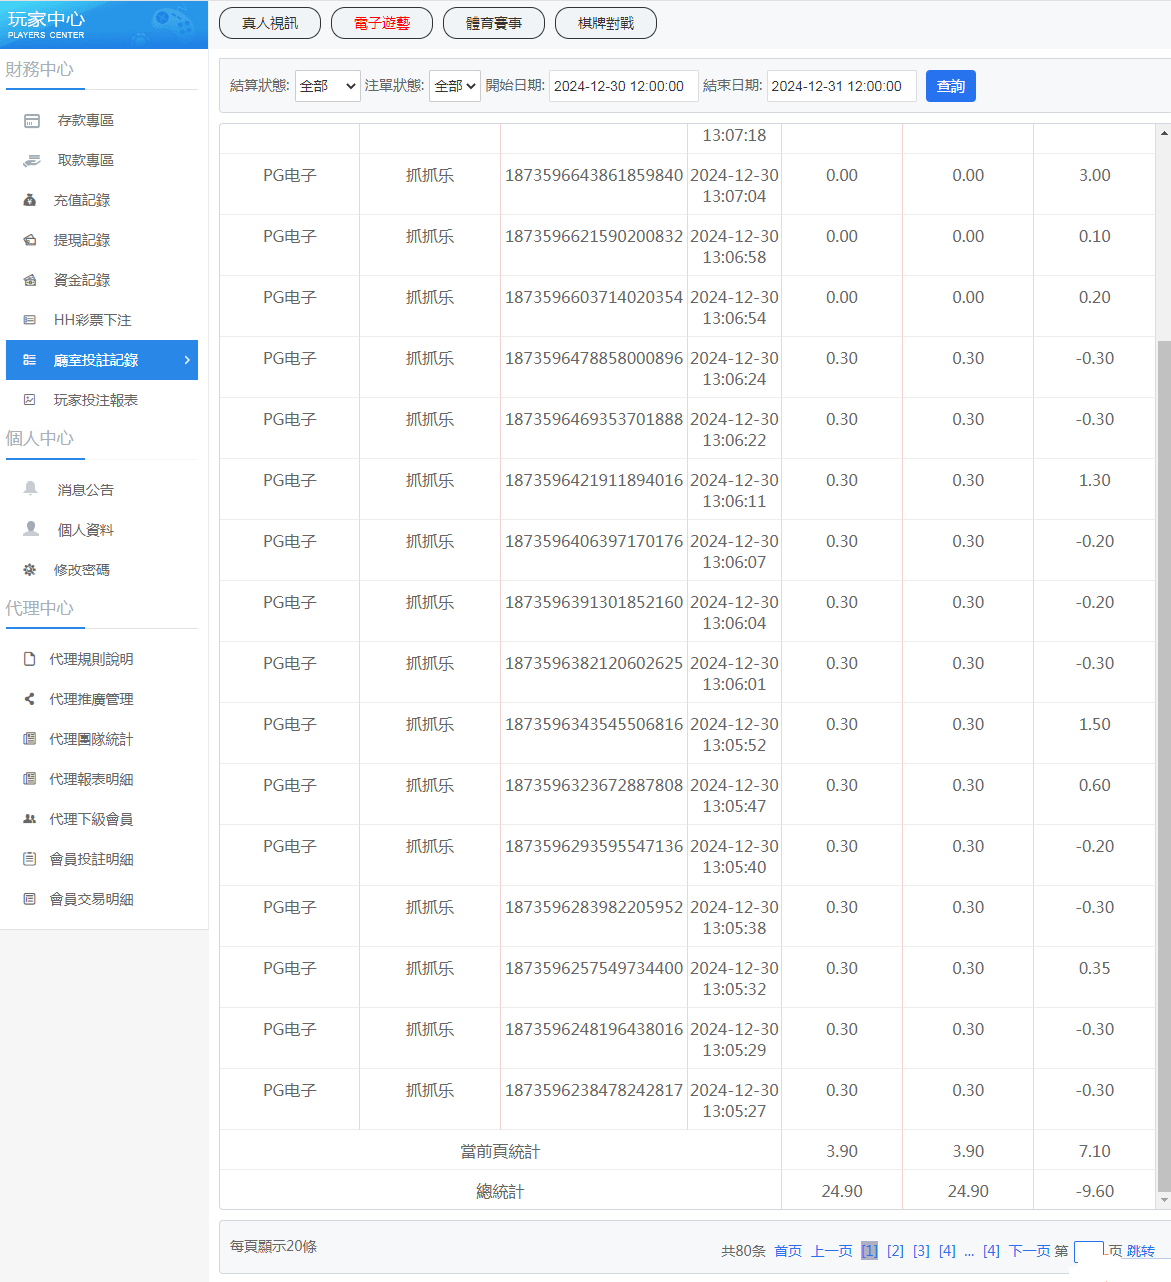Open the 注單狀態 dropdown
Image resolution: width=1171 pixels, height=1282 pixels.
(x=455, y=86)
